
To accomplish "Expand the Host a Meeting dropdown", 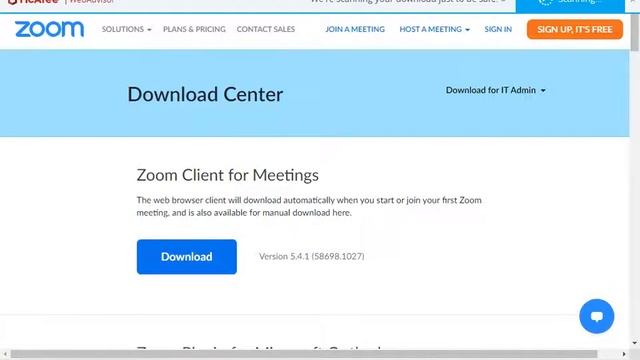I will point(435,29).
